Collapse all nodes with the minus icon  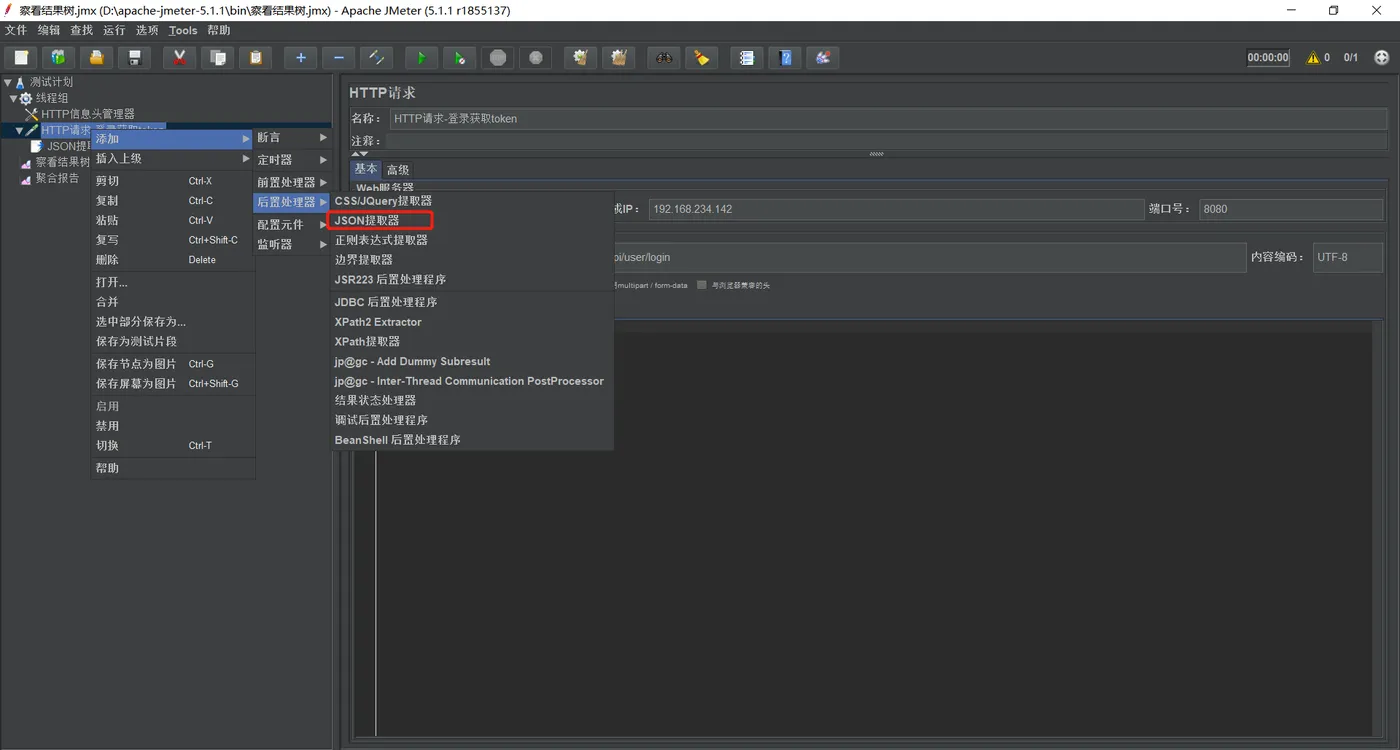coord(338,58)
